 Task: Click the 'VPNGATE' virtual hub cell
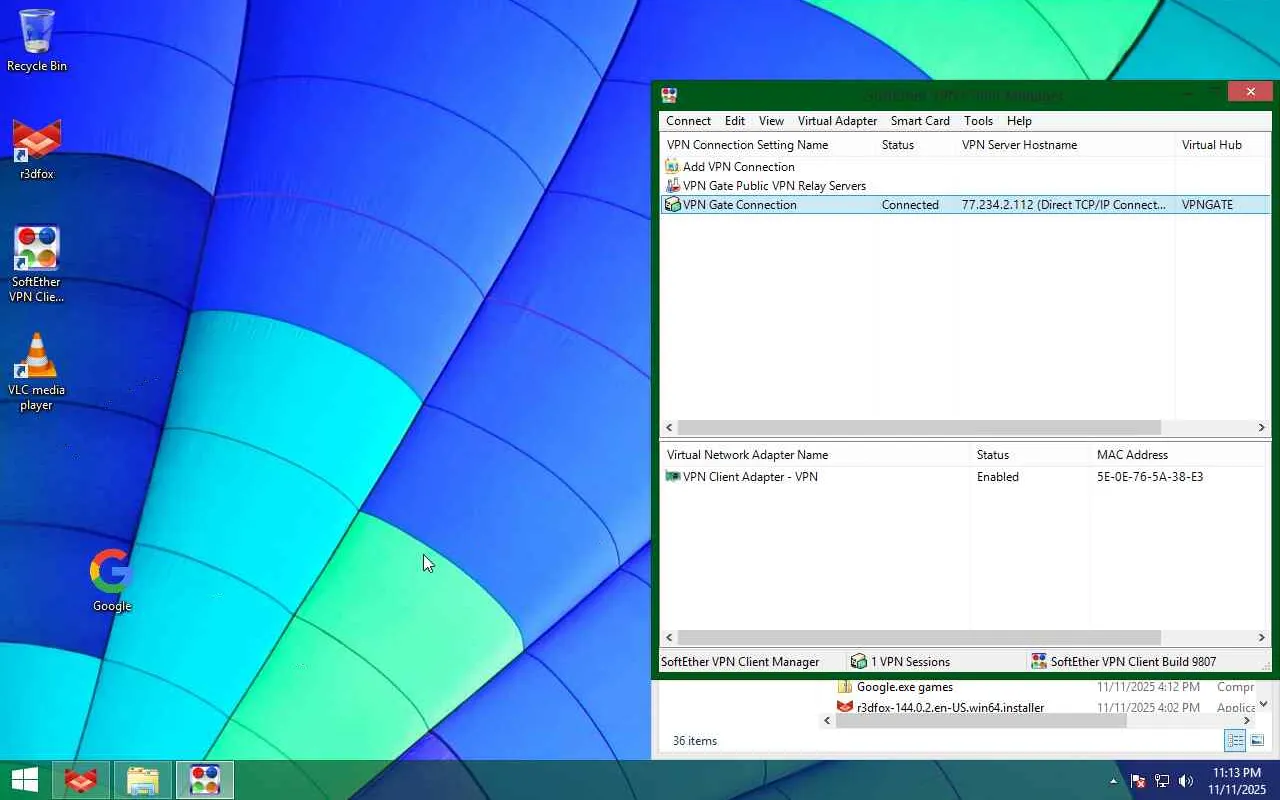1207,205
